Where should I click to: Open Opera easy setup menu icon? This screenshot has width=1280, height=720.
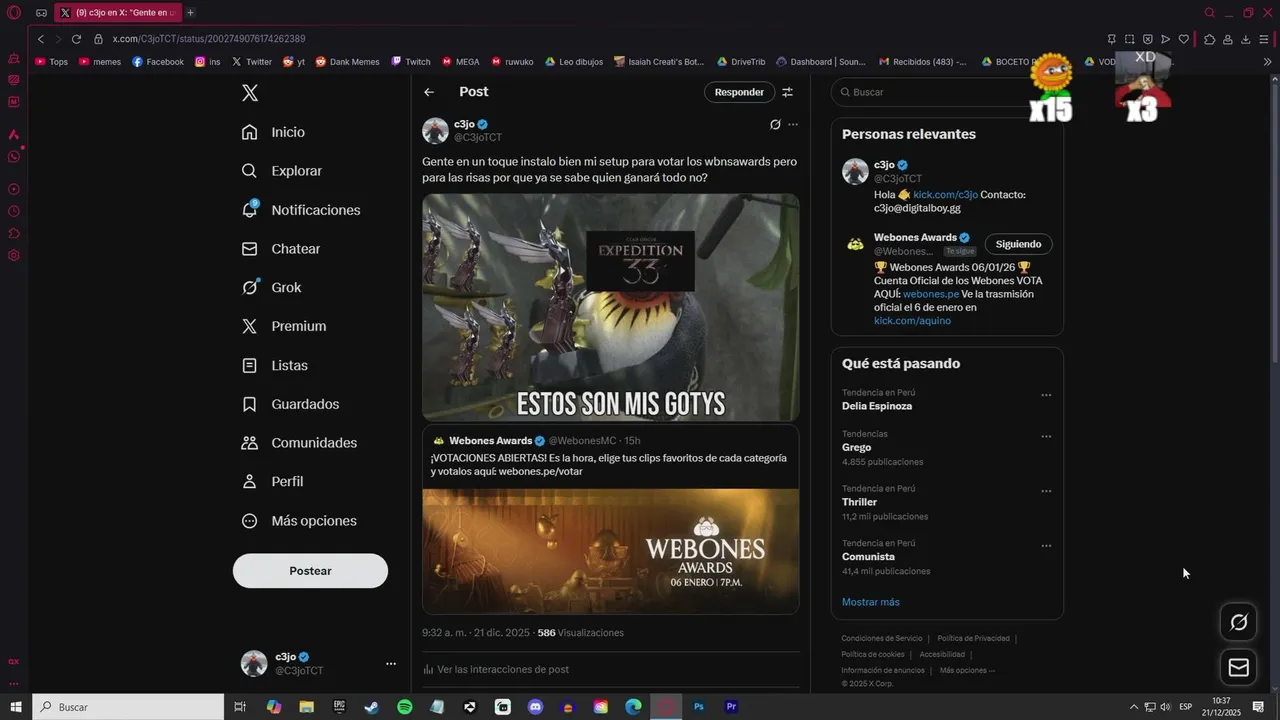click(x=1264, y=39)
